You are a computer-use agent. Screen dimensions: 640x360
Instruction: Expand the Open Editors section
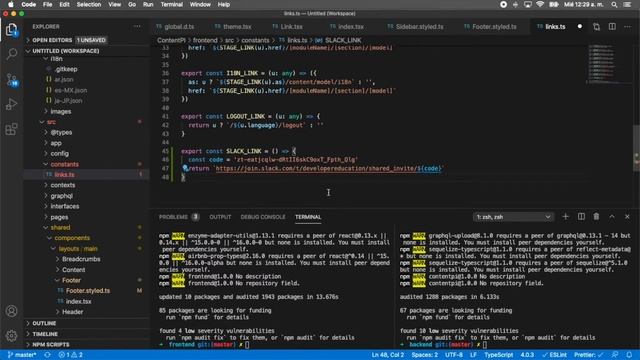coord(87,40)
